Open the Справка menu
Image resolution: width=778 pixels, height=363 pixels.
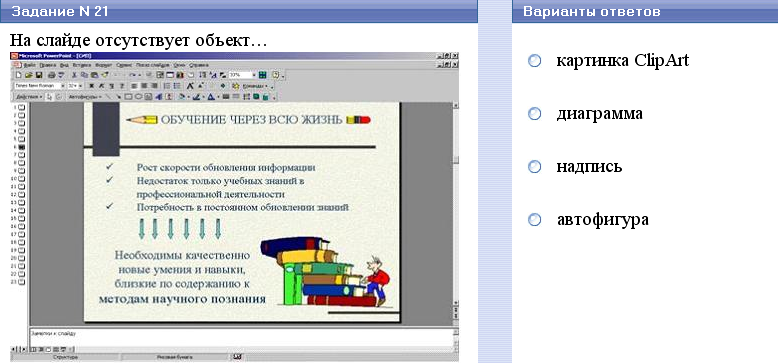click(198, 65)
